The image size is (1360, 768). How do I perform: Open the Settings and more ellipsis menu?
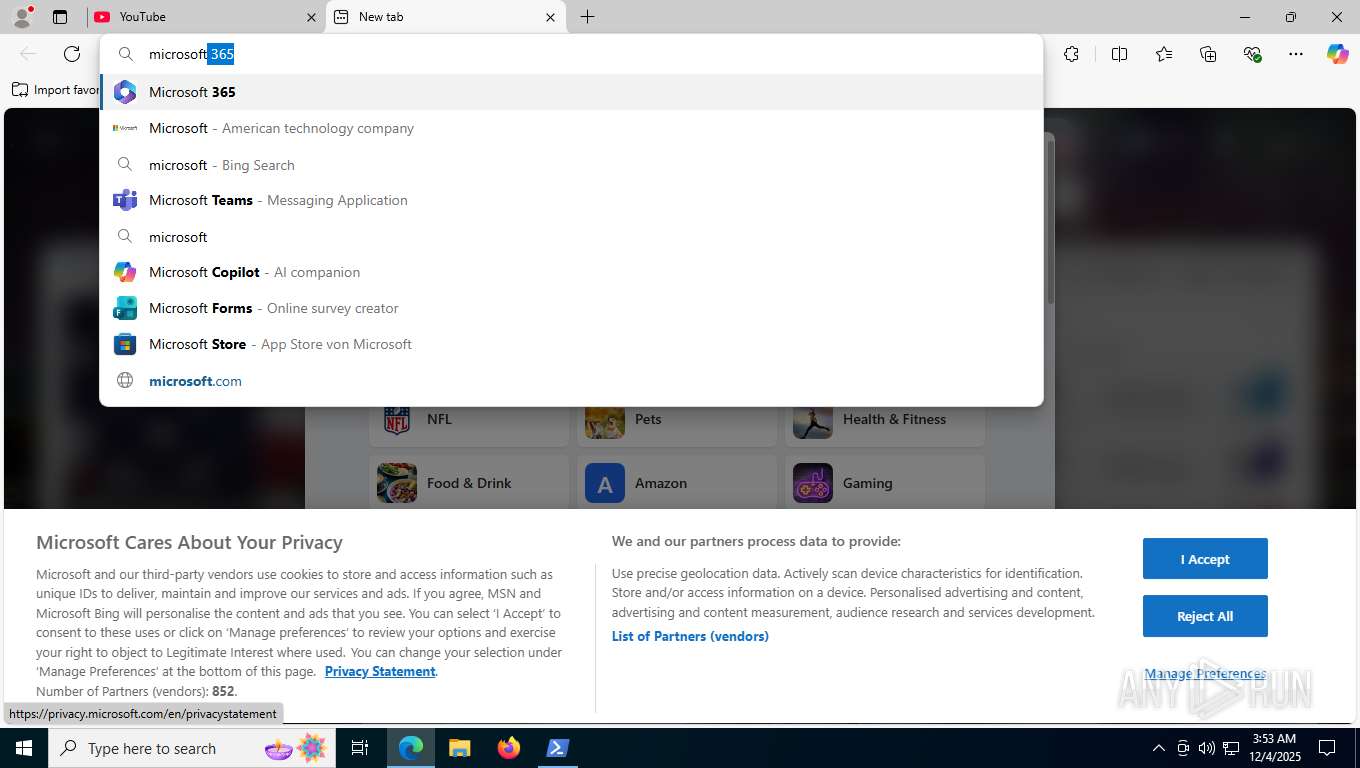coord(1296,54)
